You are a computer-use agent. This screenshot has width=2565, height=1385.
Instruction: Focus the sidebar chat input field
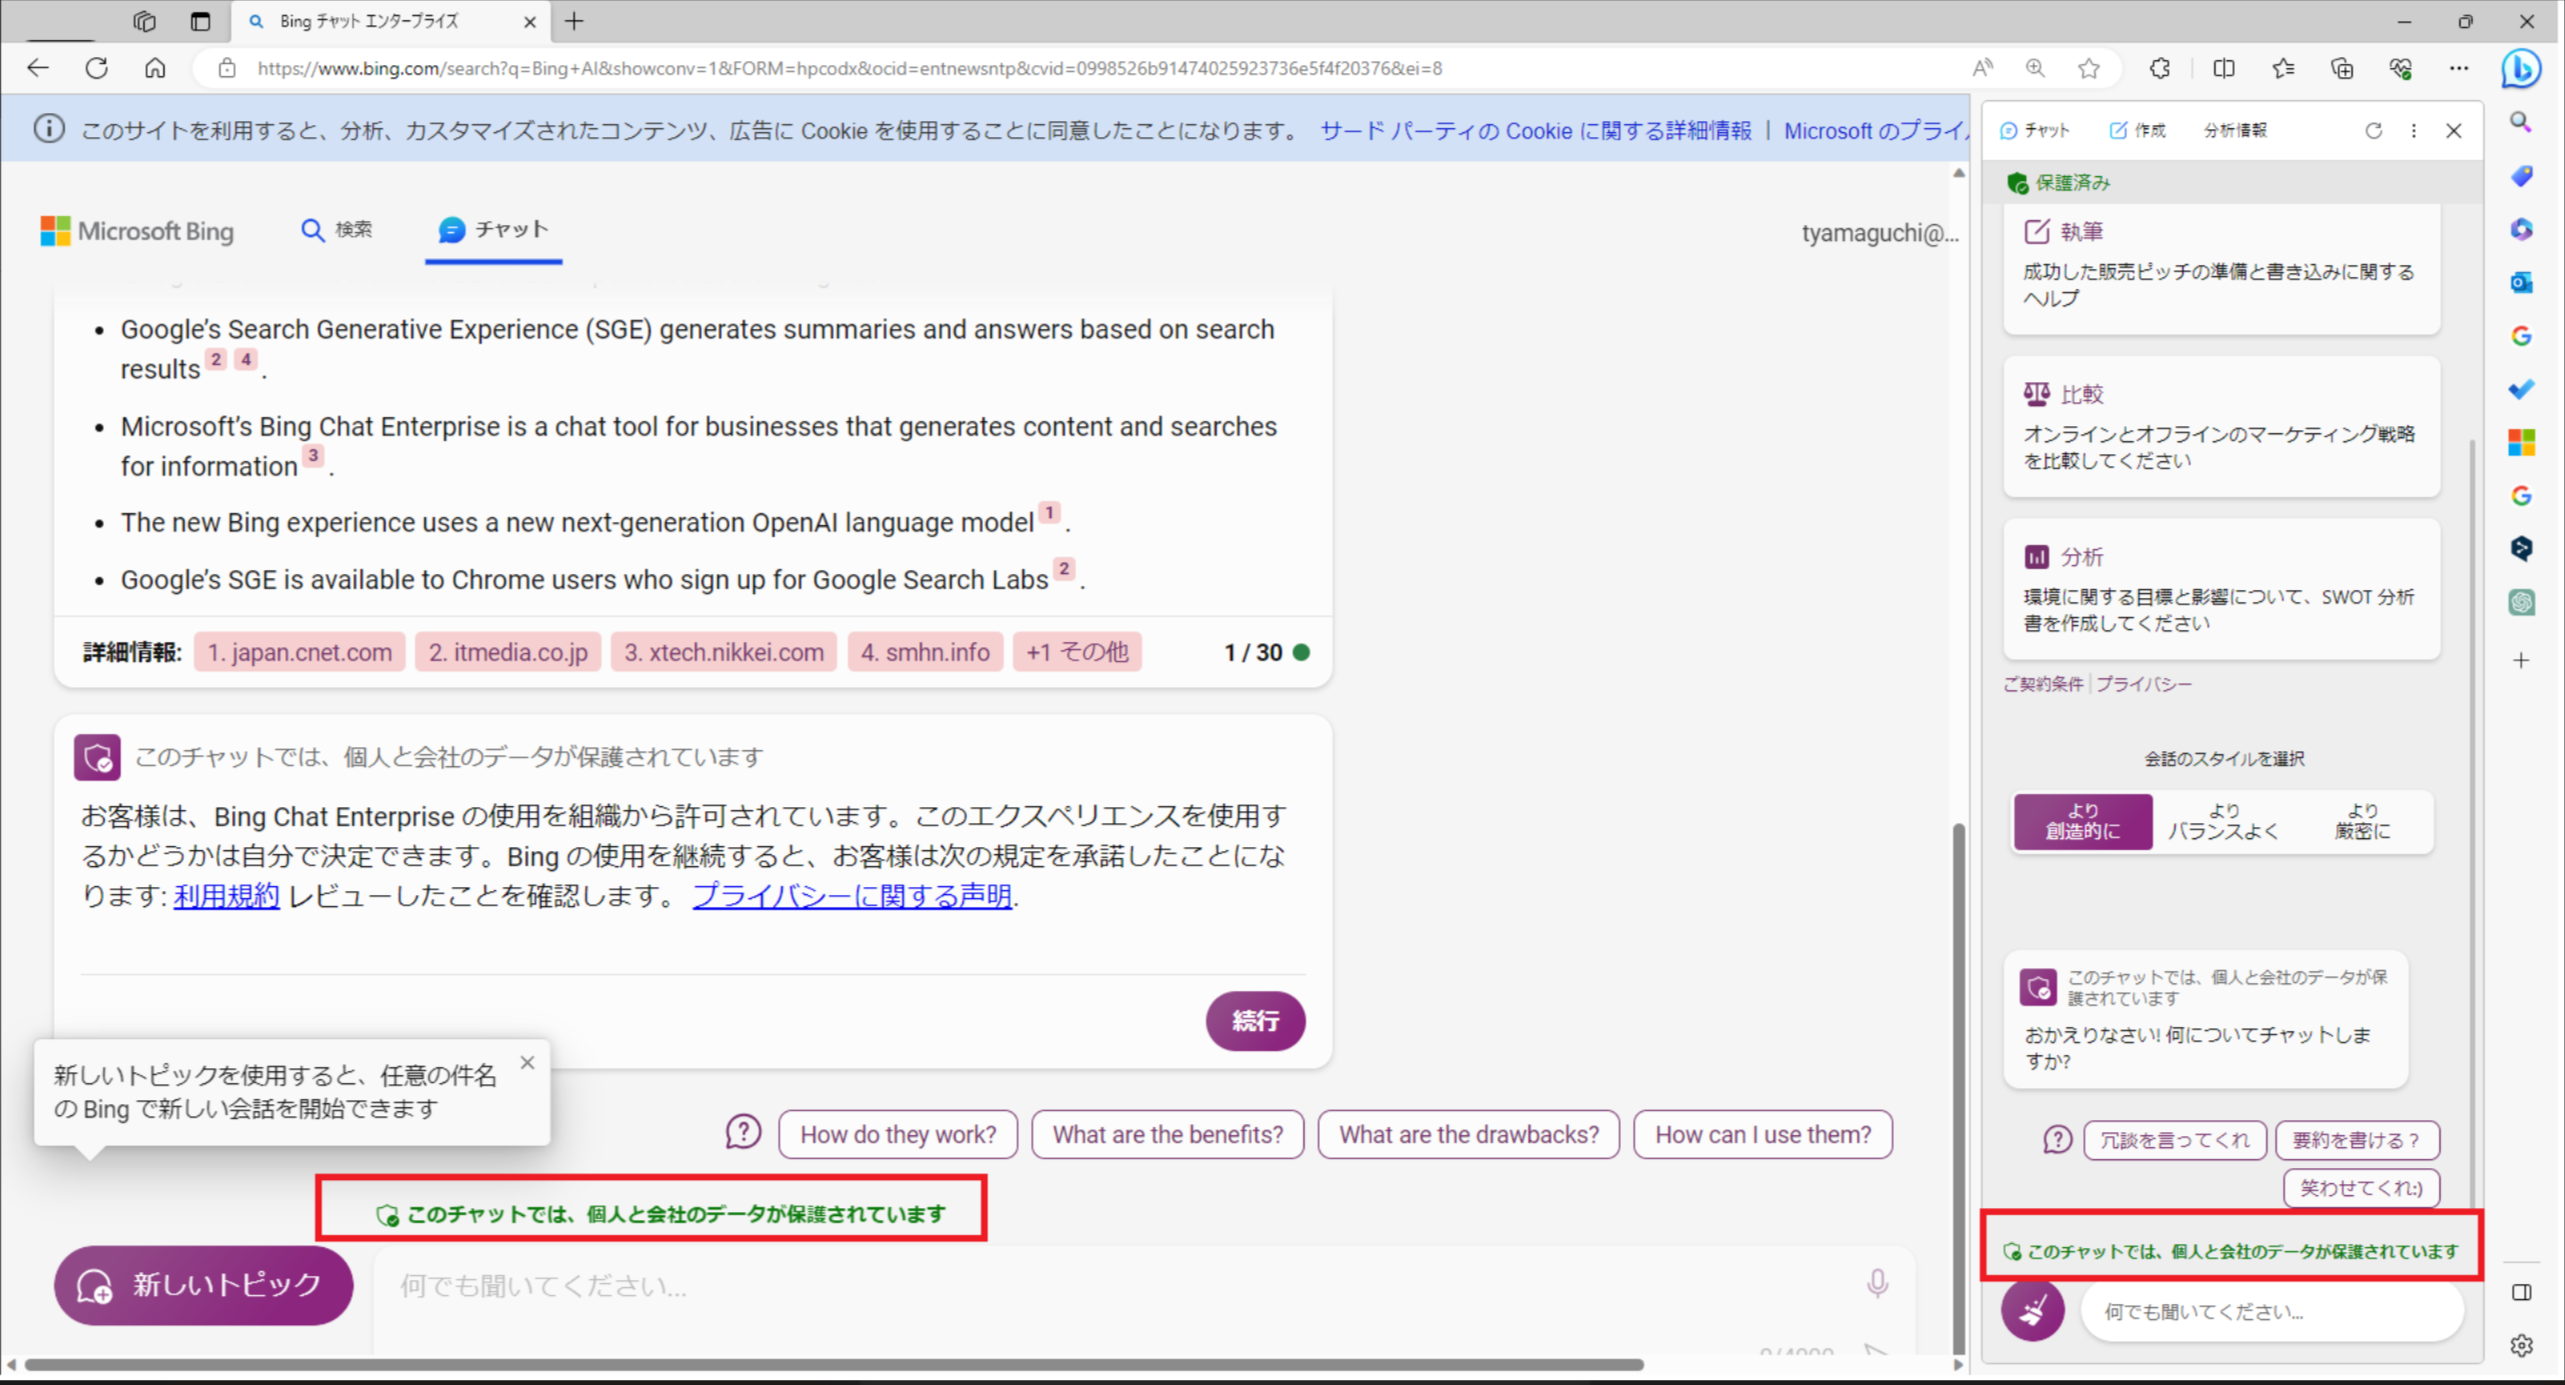(2272, 1311)
